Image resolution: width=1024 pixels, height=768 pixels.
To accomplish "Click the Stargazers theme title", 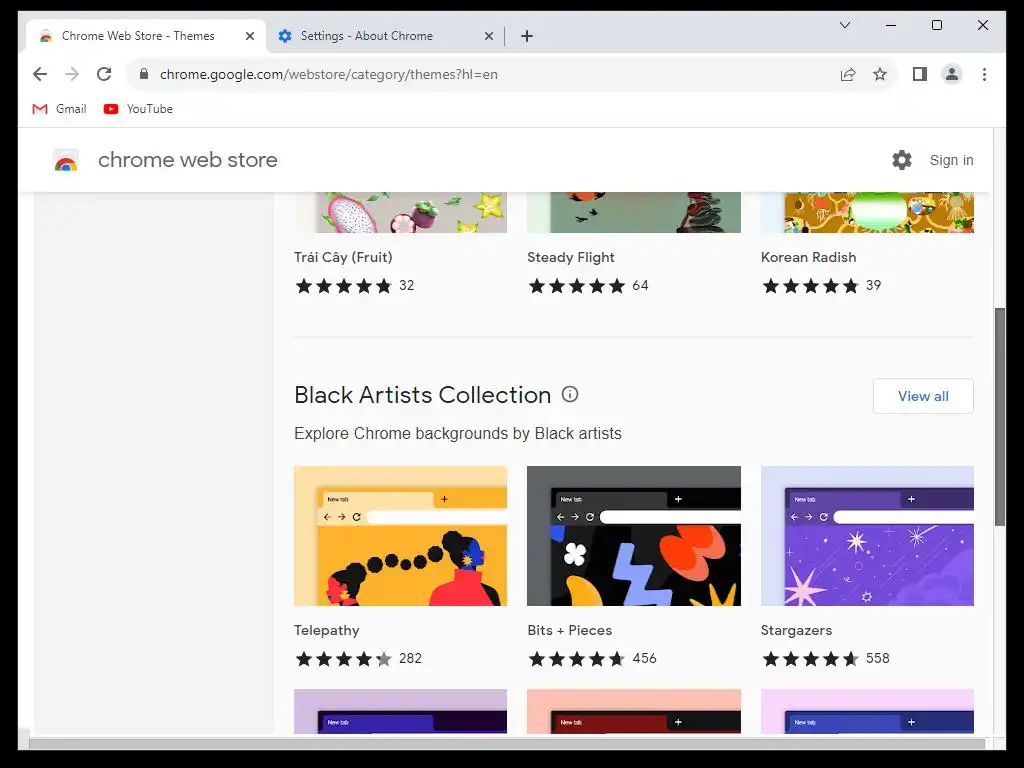I will pos(796,630).
